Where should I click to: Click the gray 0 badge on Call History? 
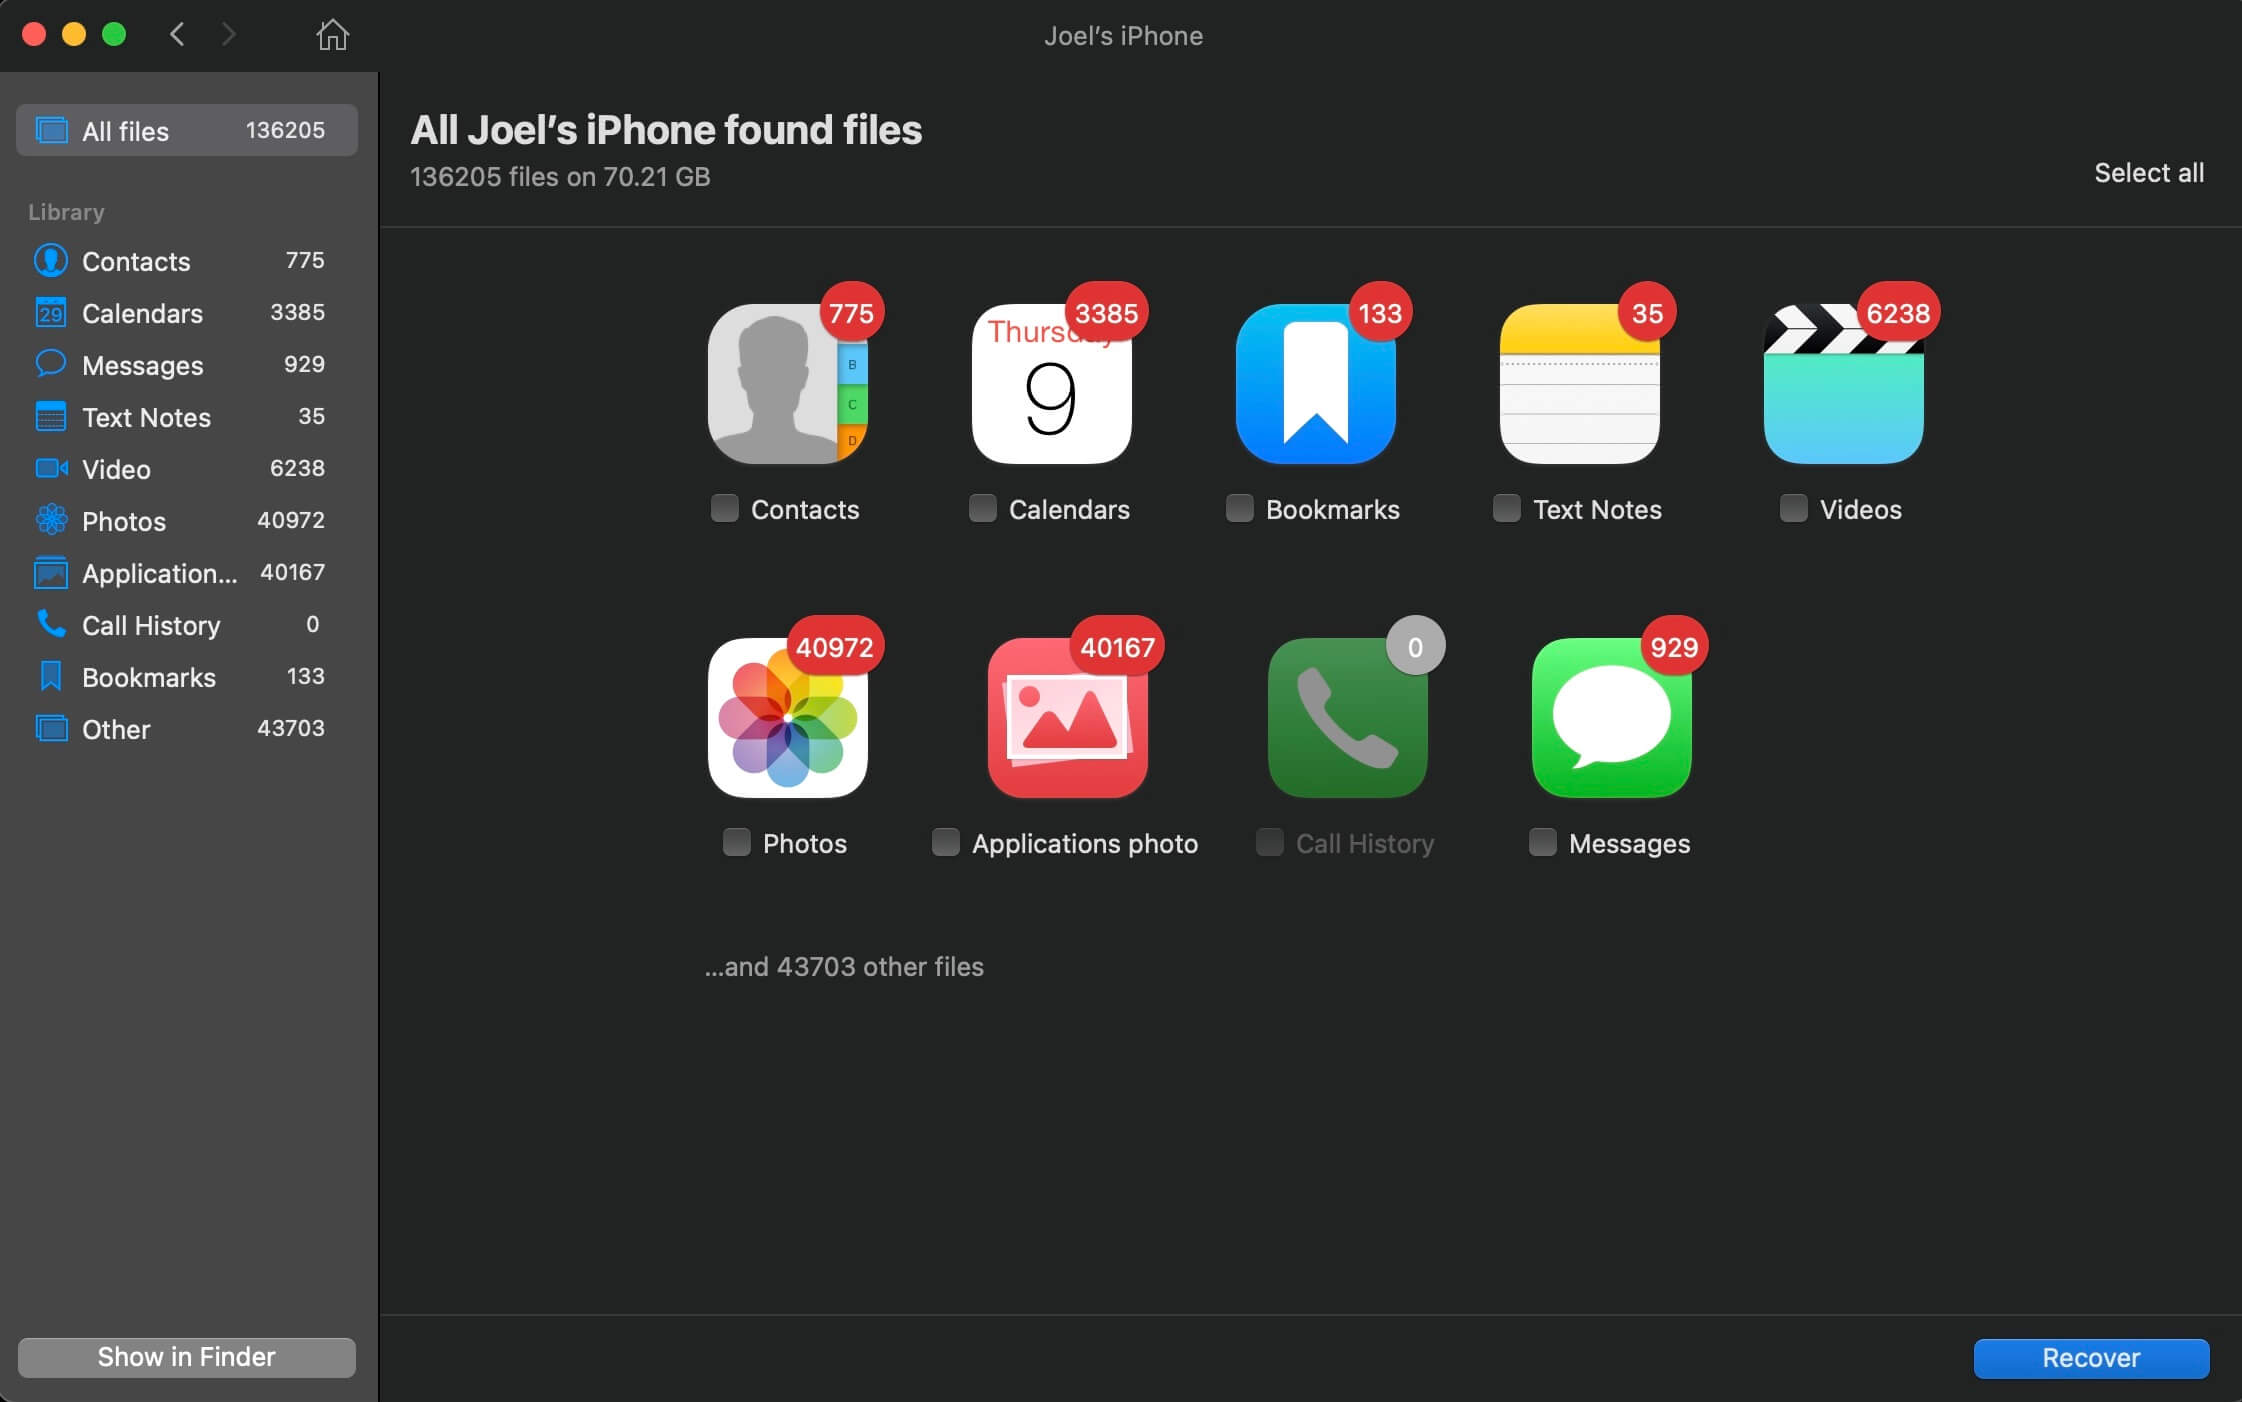[x=1415, y=646]
